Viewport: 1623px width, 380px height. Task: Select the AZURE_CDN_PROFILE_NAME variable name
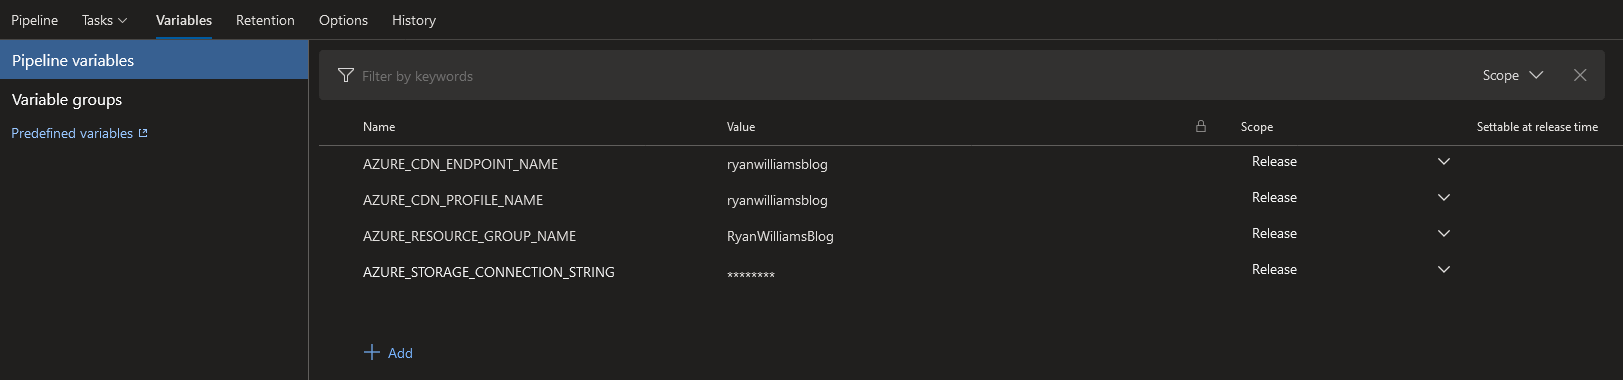(453, 200)
